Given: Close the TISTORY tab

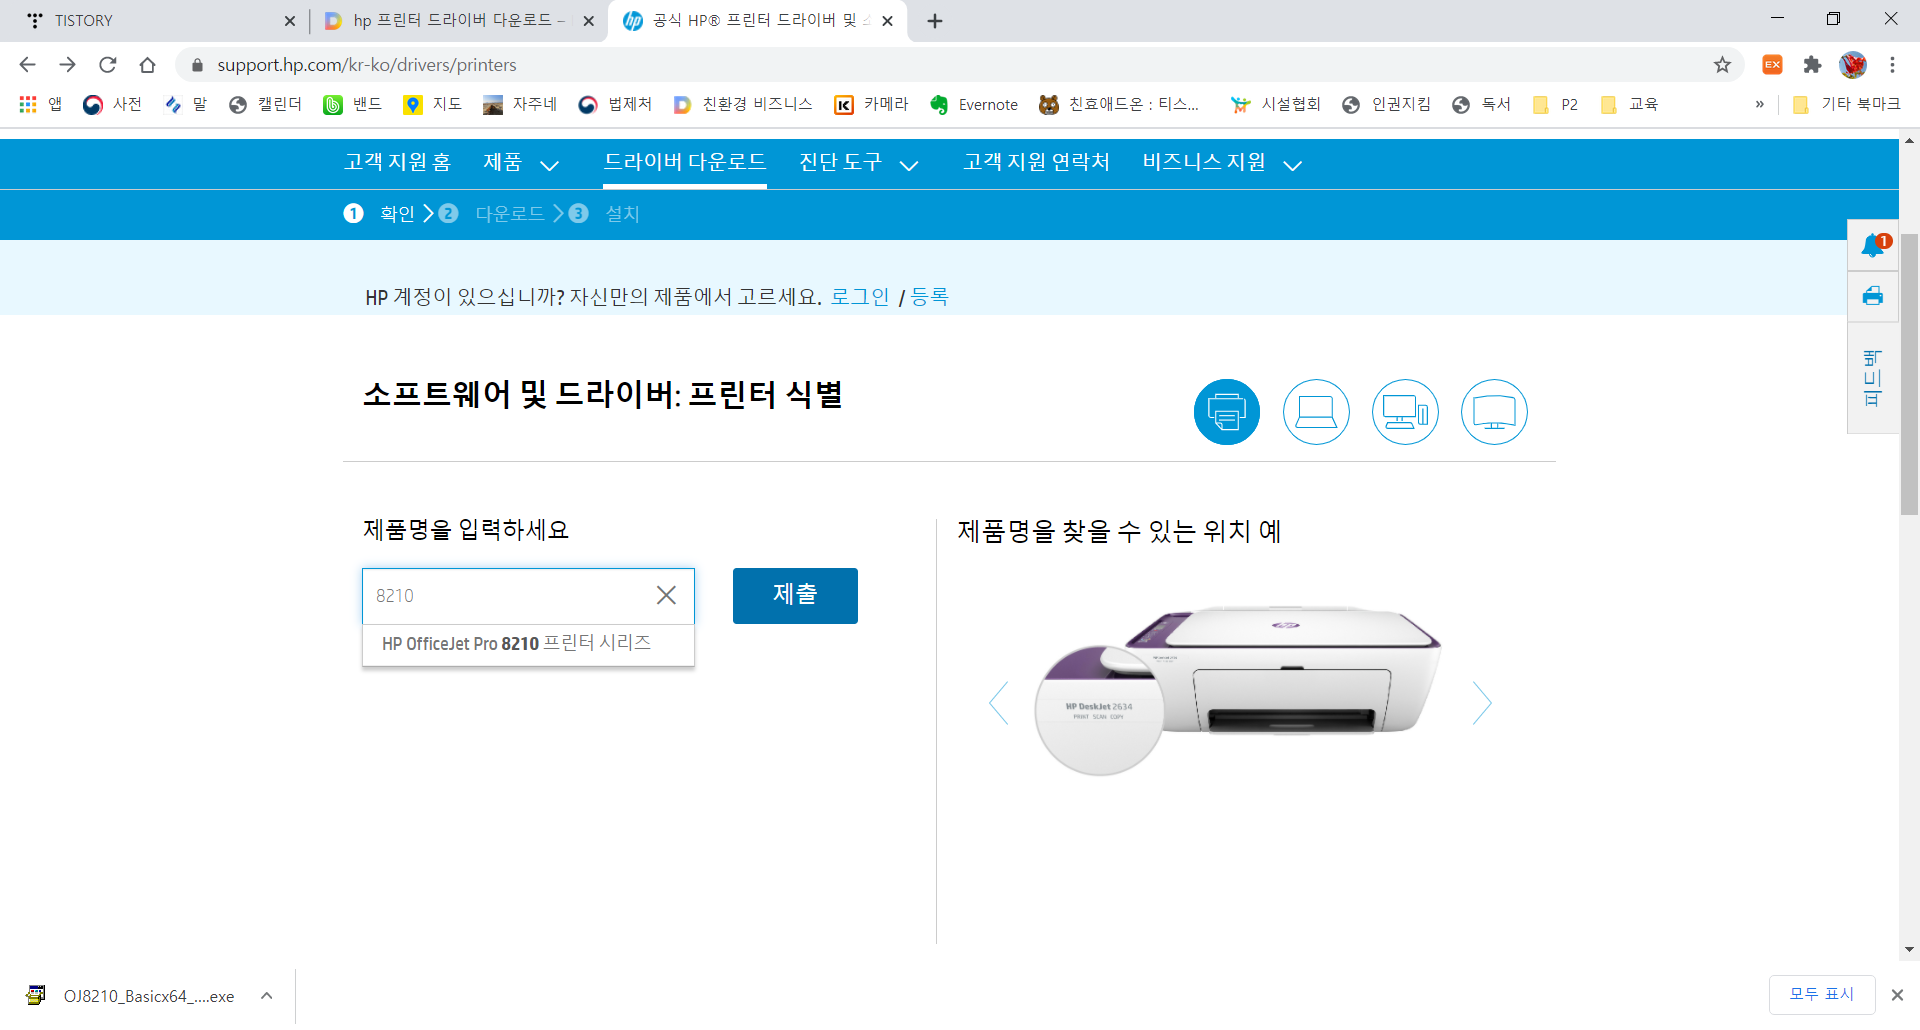Looking at the screenshot, I should tap(290, 21).
